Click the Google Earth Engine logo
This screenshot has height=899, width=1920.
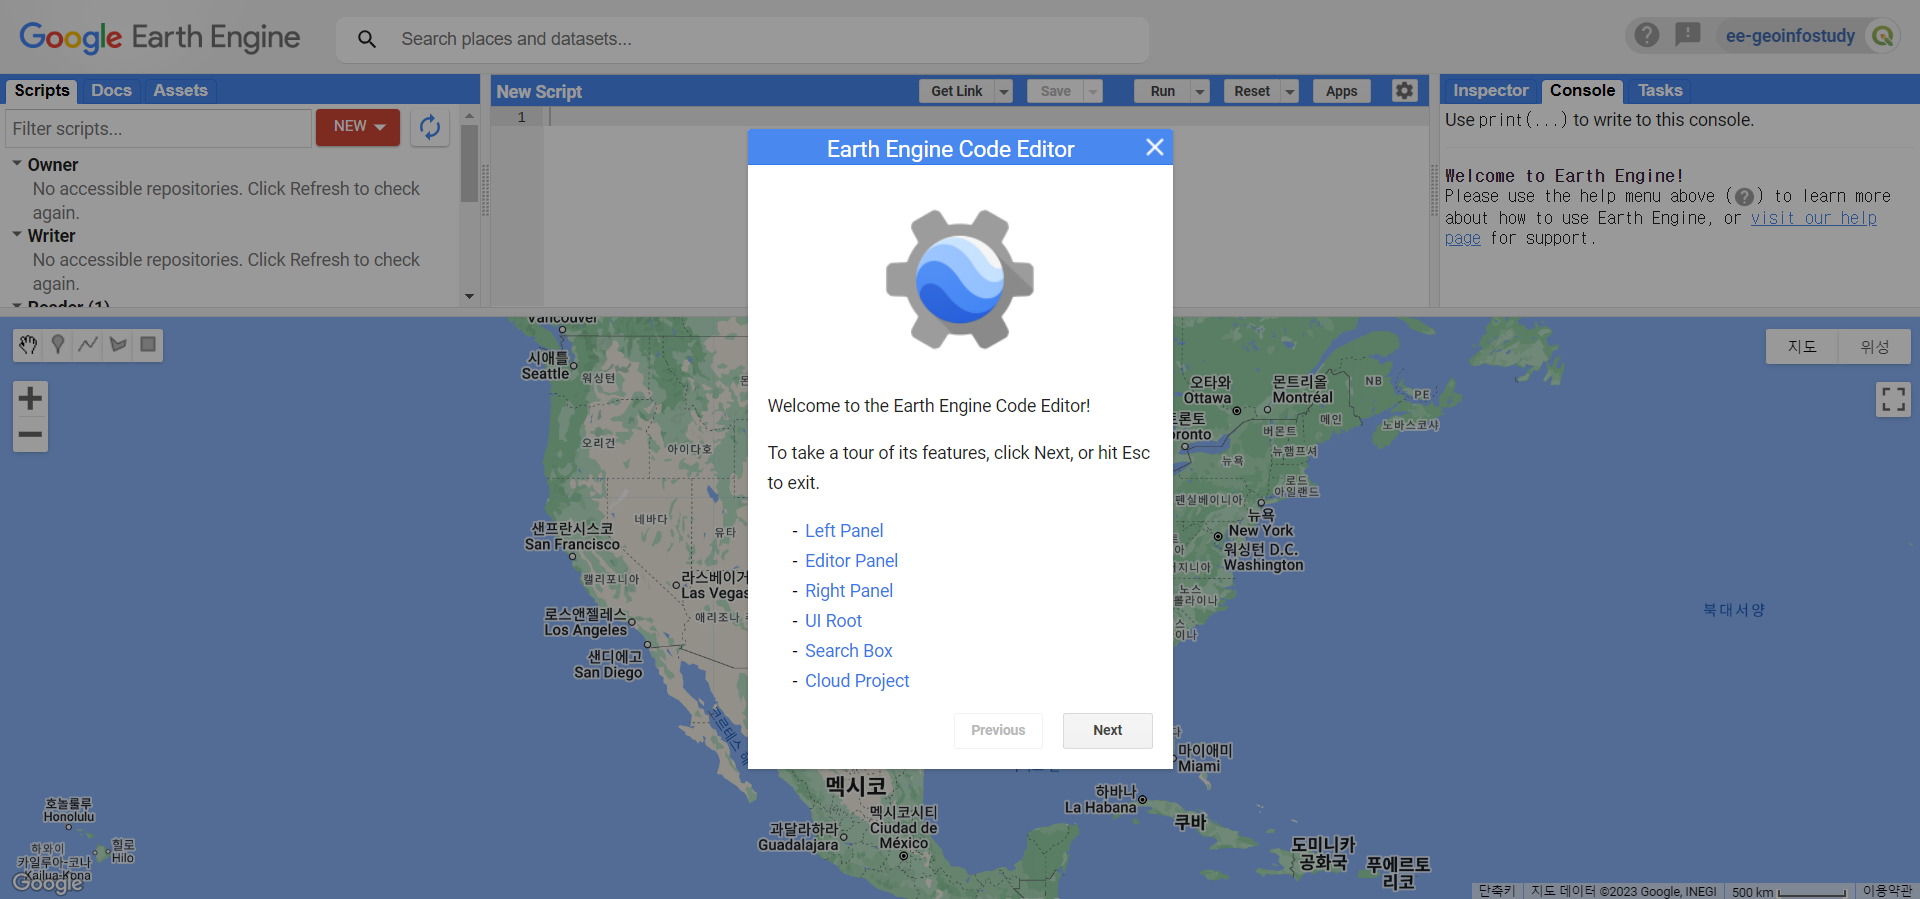click(x=160, y=37)
